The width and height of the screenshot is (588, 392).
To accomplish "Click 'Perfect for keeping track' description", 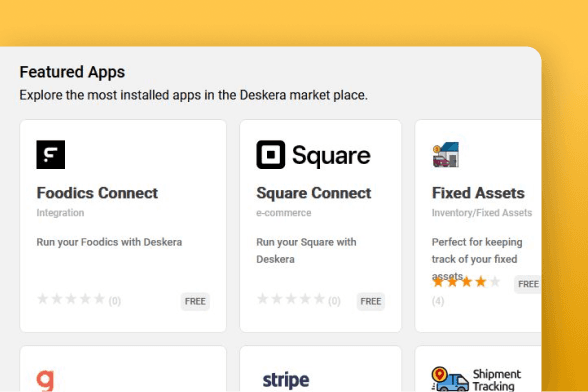I will click(x=477, y=259).
